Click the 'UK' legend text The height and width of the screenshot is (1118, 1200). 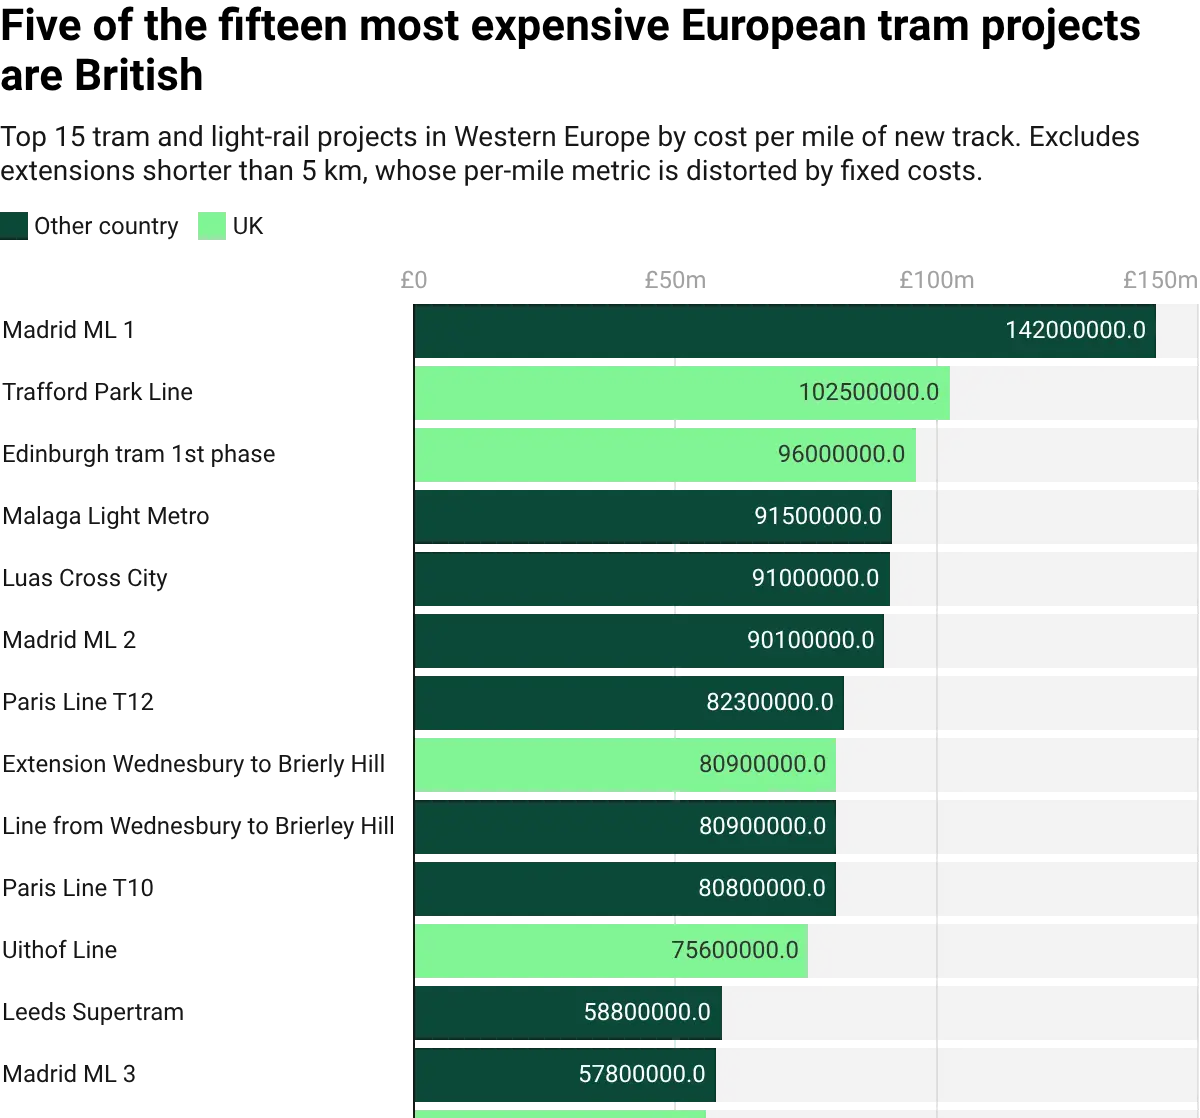pos(248,226)
